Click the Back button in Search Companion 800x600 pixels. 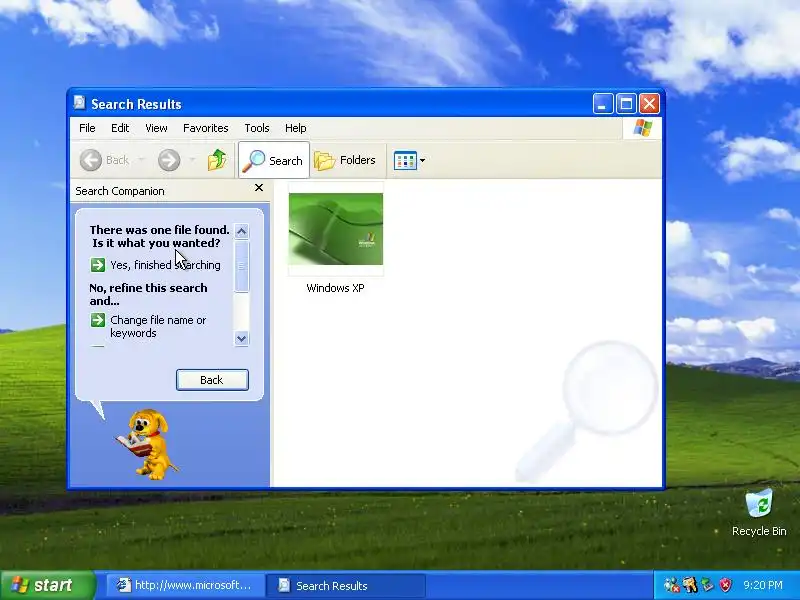212,380
